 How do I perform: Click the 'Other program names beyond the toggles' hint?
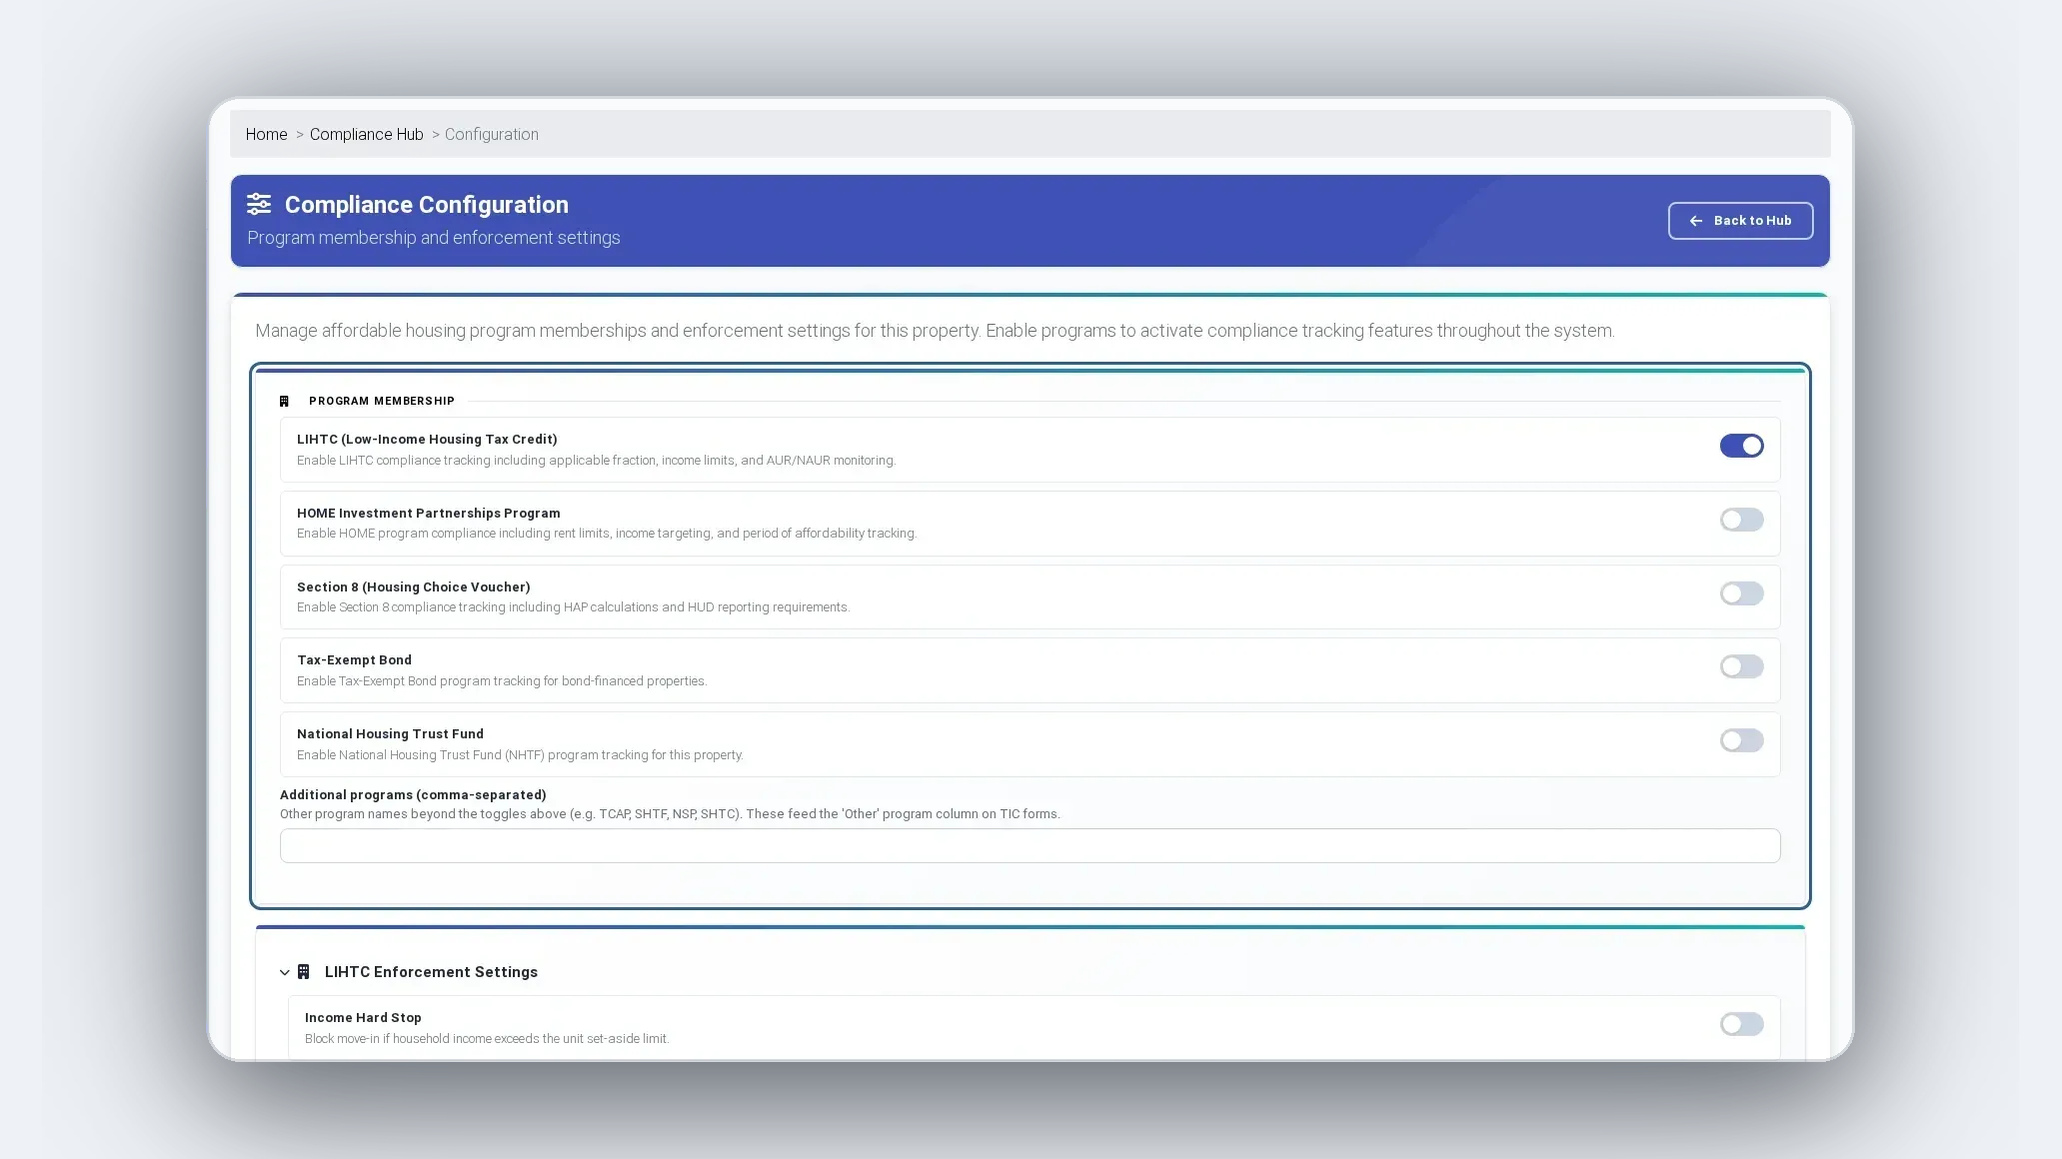click(x=669, y=814)
